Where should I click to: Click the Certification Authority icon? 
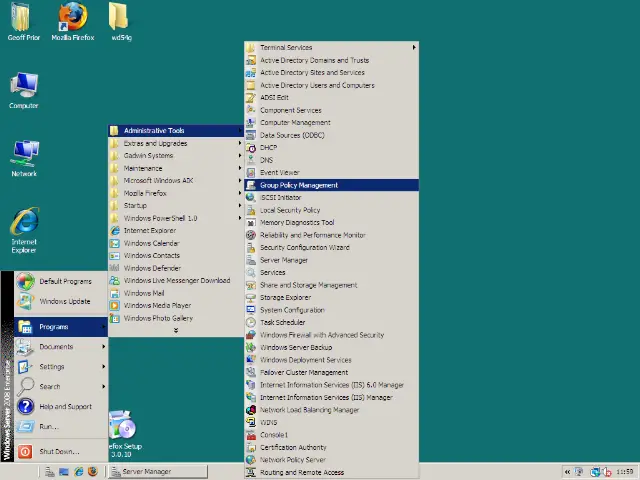coord(251,447)
